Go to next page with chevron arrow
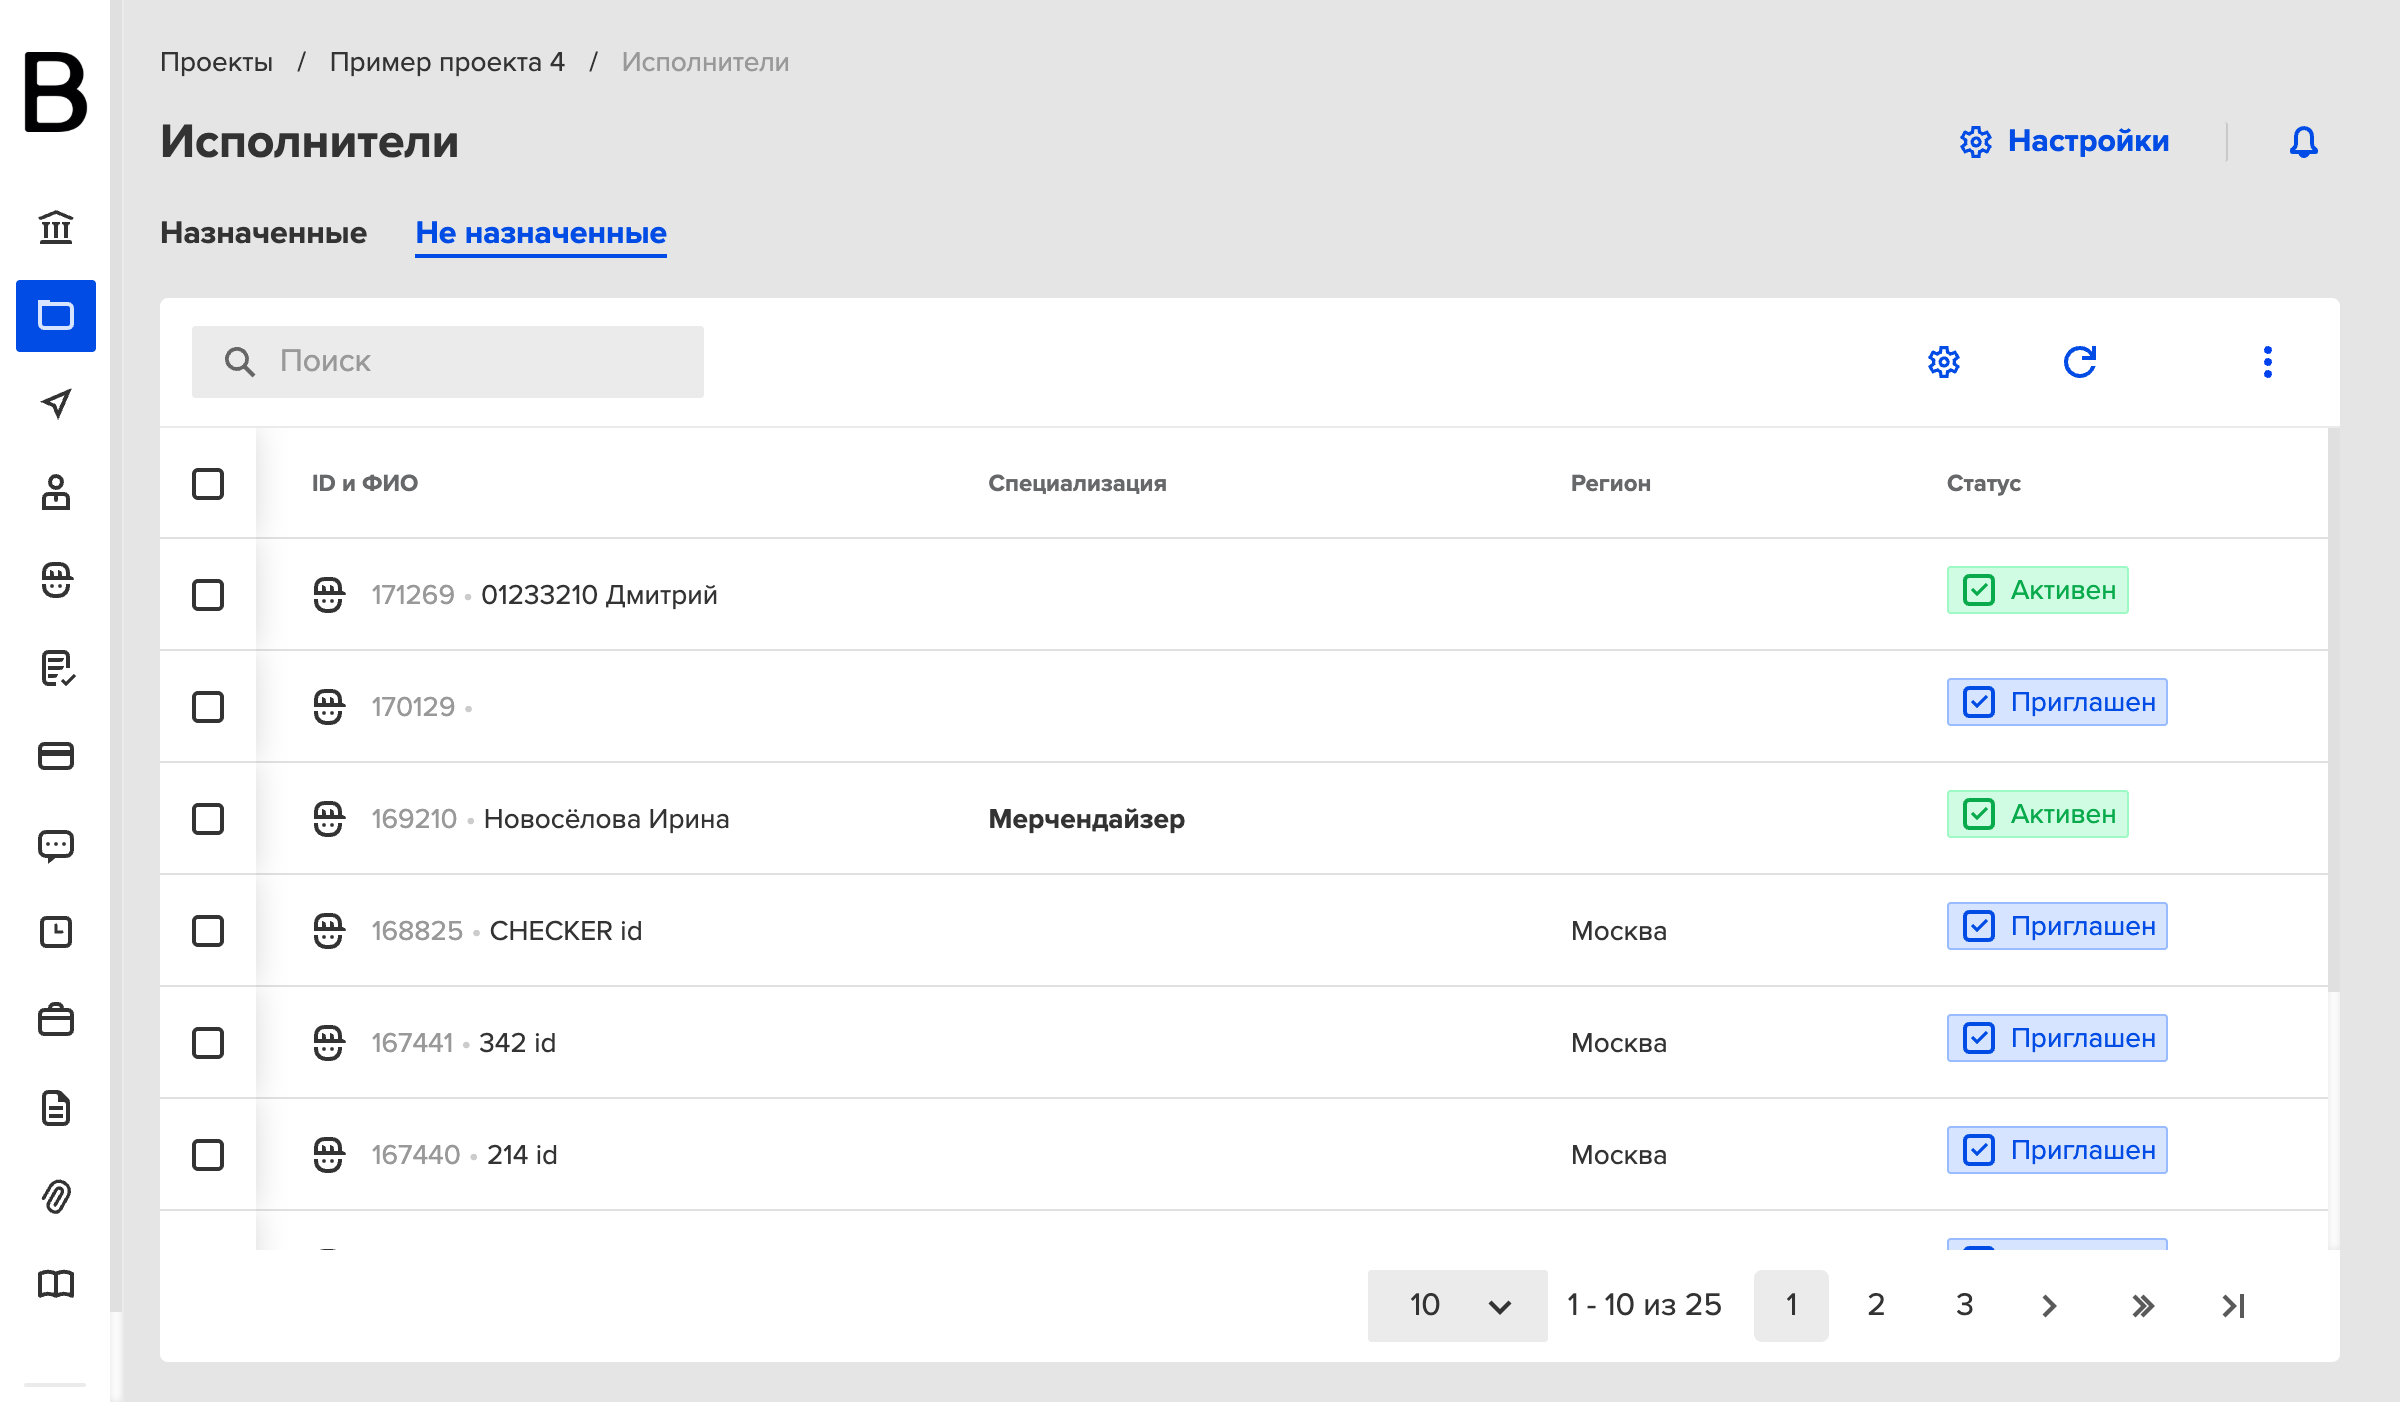 pyautogui.click(x=2048, y=1305)
